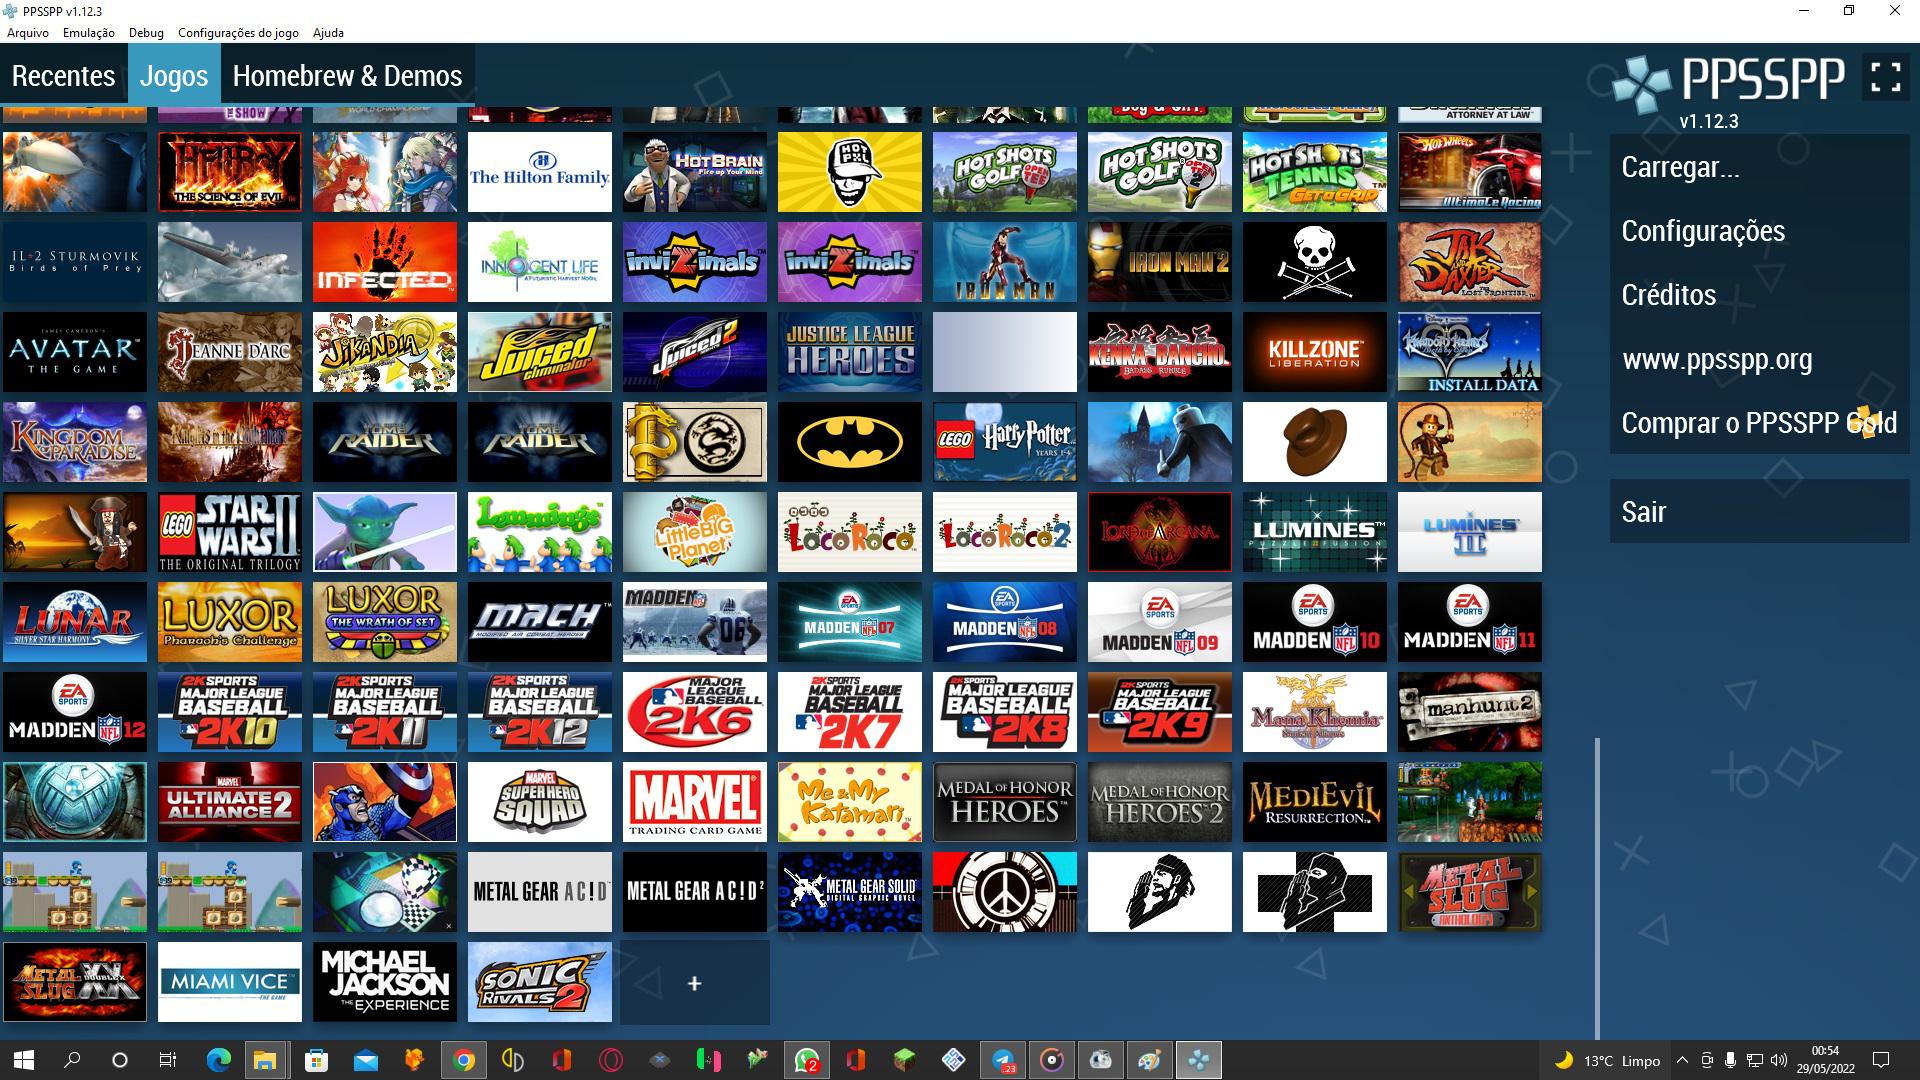Open the Metal Gear Solid game icon
Viewport: 1920px width, 1080px height.
point(849,891)
